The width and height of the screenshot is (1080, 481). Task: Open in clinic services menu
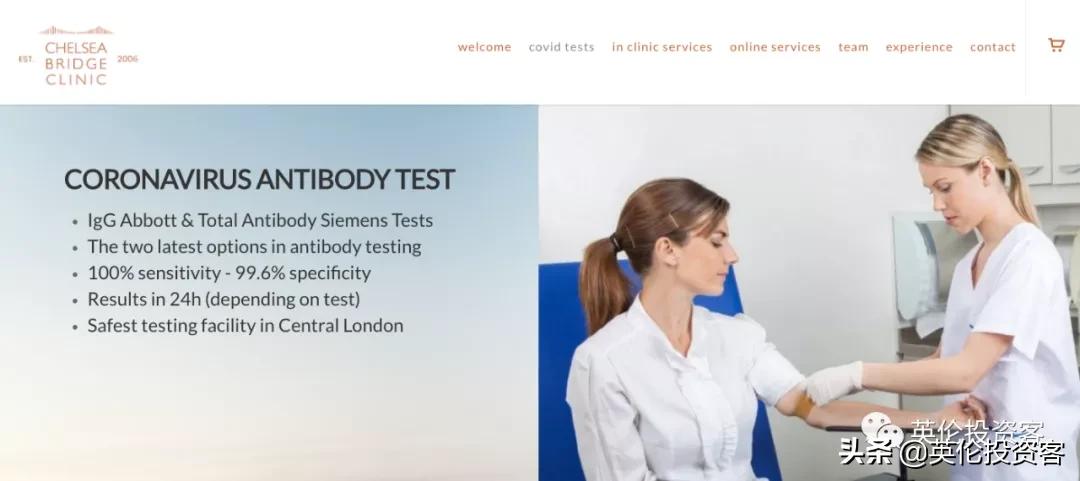(662, 47)
